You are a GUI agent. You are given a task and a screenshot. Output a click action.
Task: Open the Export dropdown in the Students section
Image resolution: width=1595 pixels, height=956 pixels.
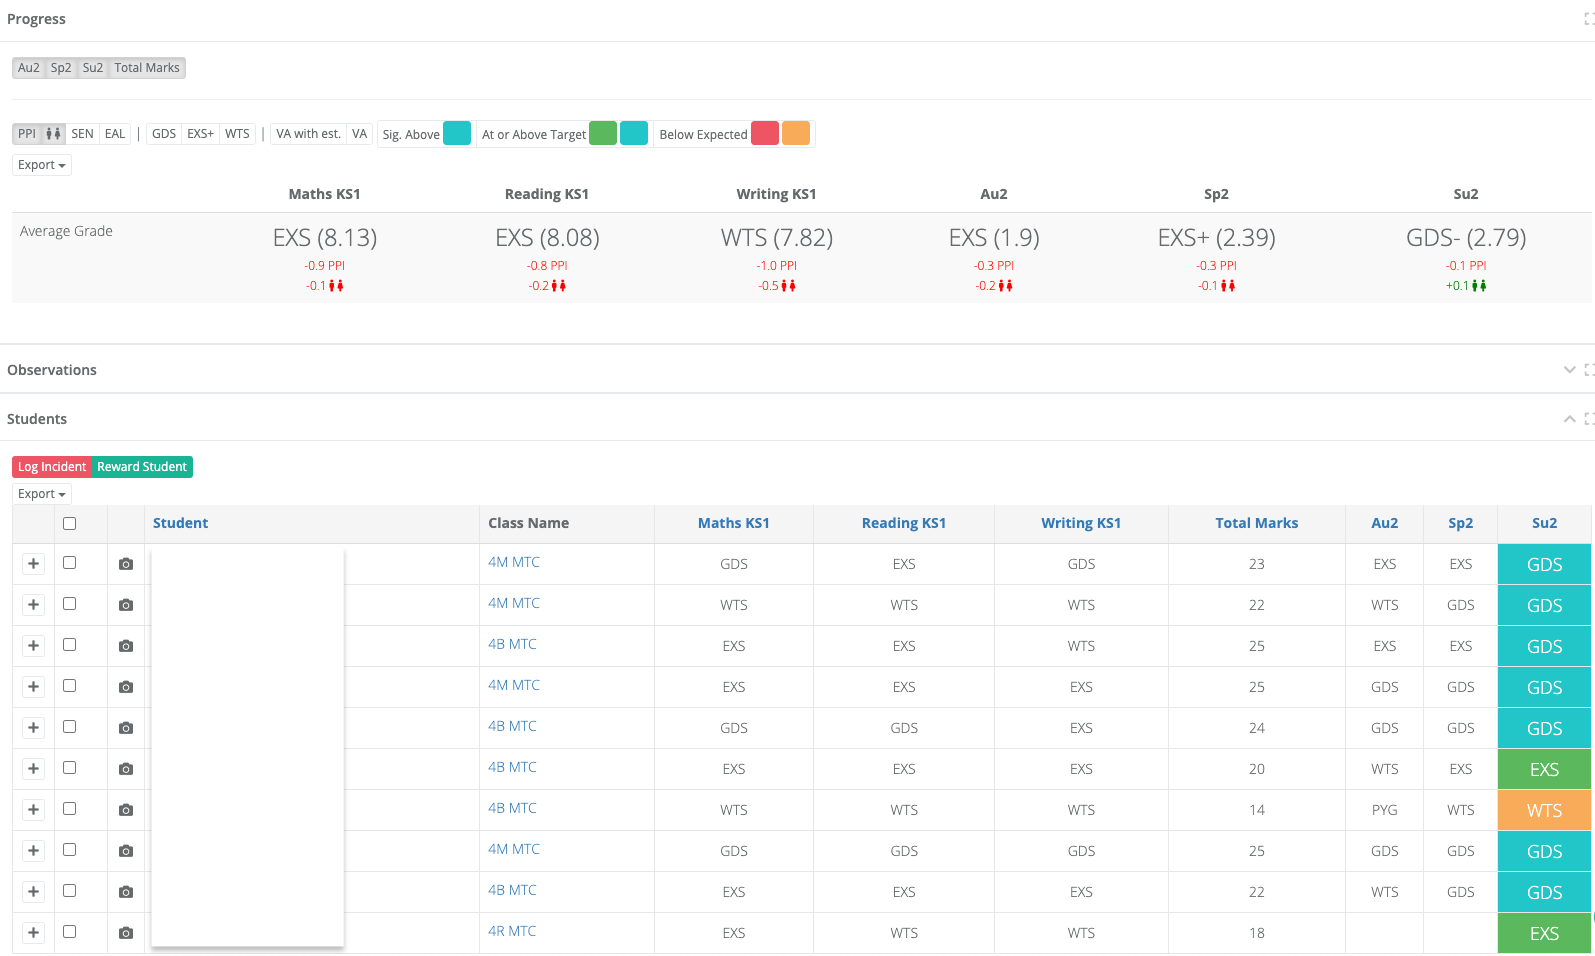click(x=42, y=494)
